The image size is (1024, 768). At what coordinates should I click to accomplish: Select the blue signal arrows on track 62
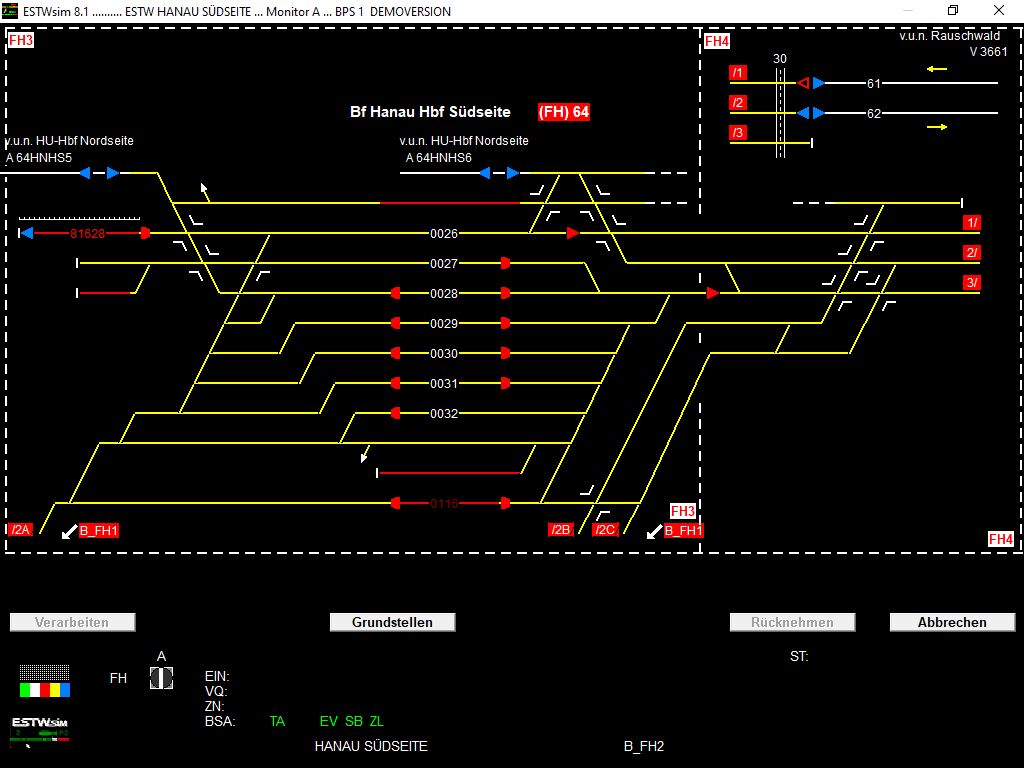point(812,113)
